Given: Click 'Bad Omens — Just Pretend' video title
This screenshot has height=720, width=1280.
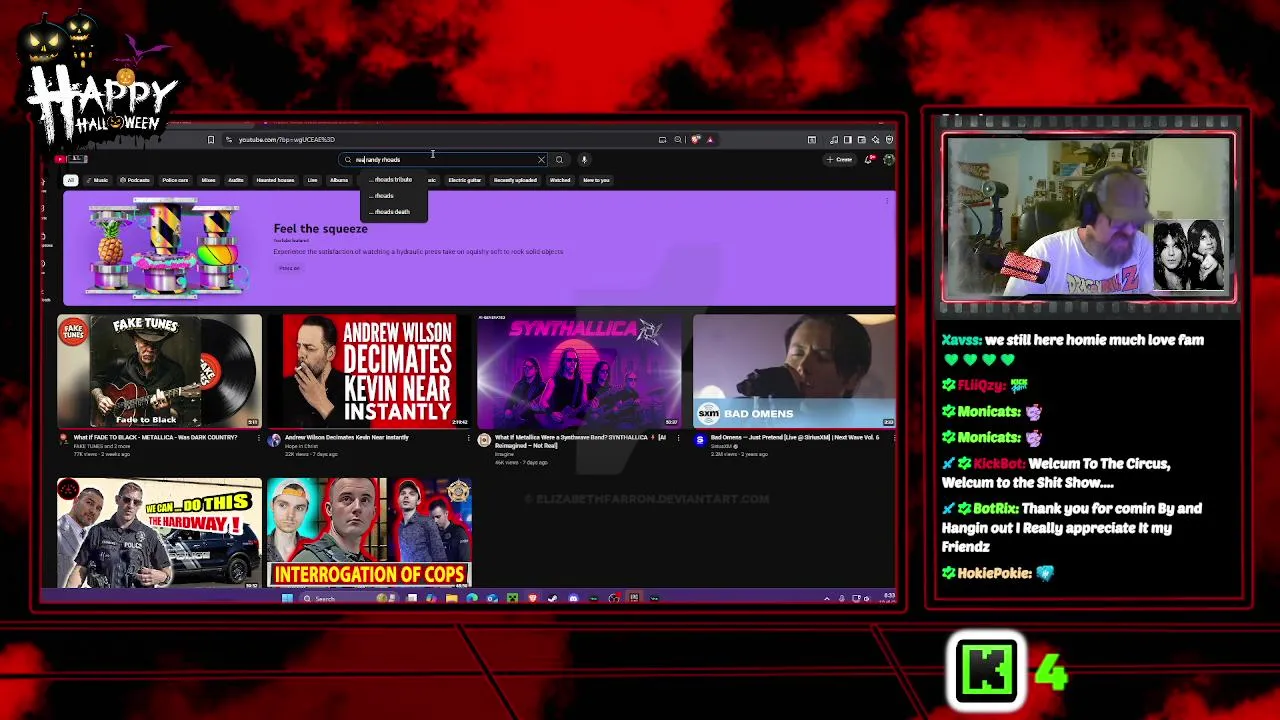Looking at the screenshot, I should click(x=795, y=437).
